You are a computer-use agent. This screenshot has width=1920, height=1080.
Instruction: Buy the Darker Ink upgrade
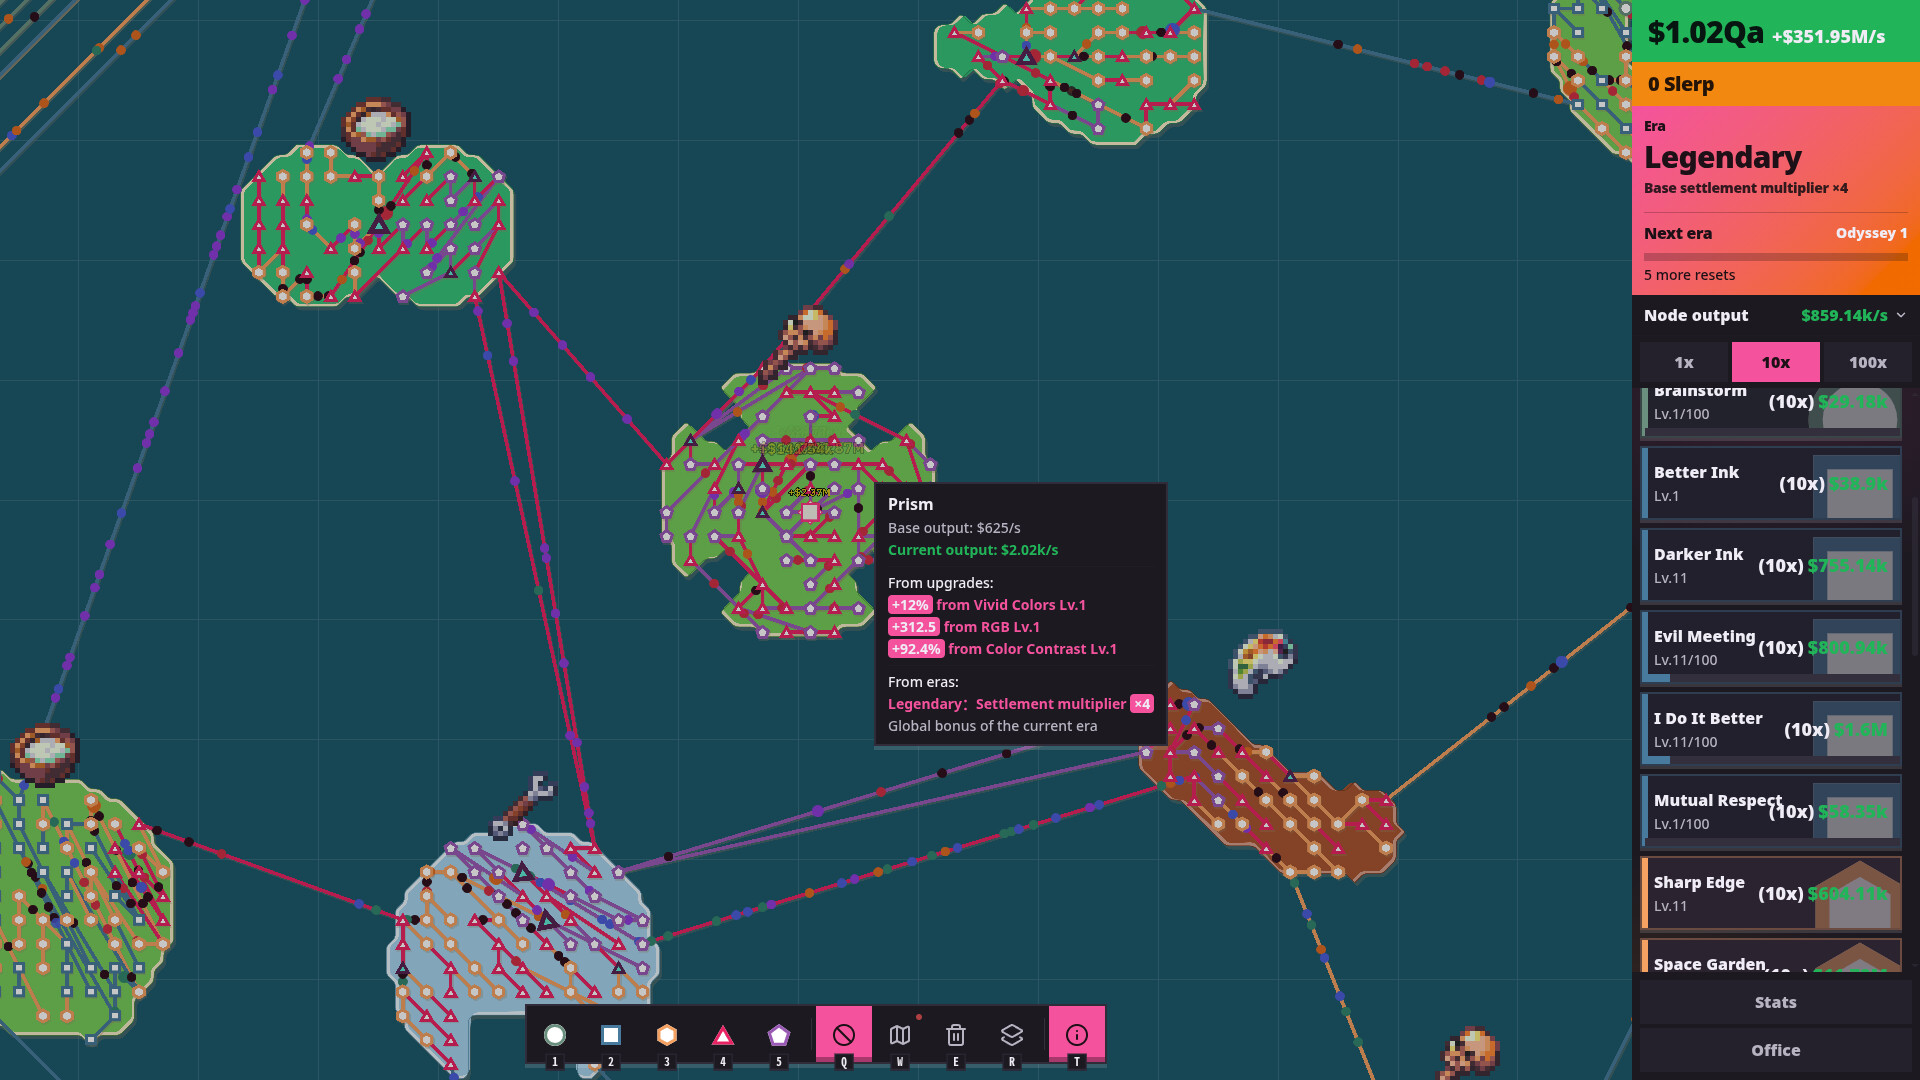(1771, 566)
